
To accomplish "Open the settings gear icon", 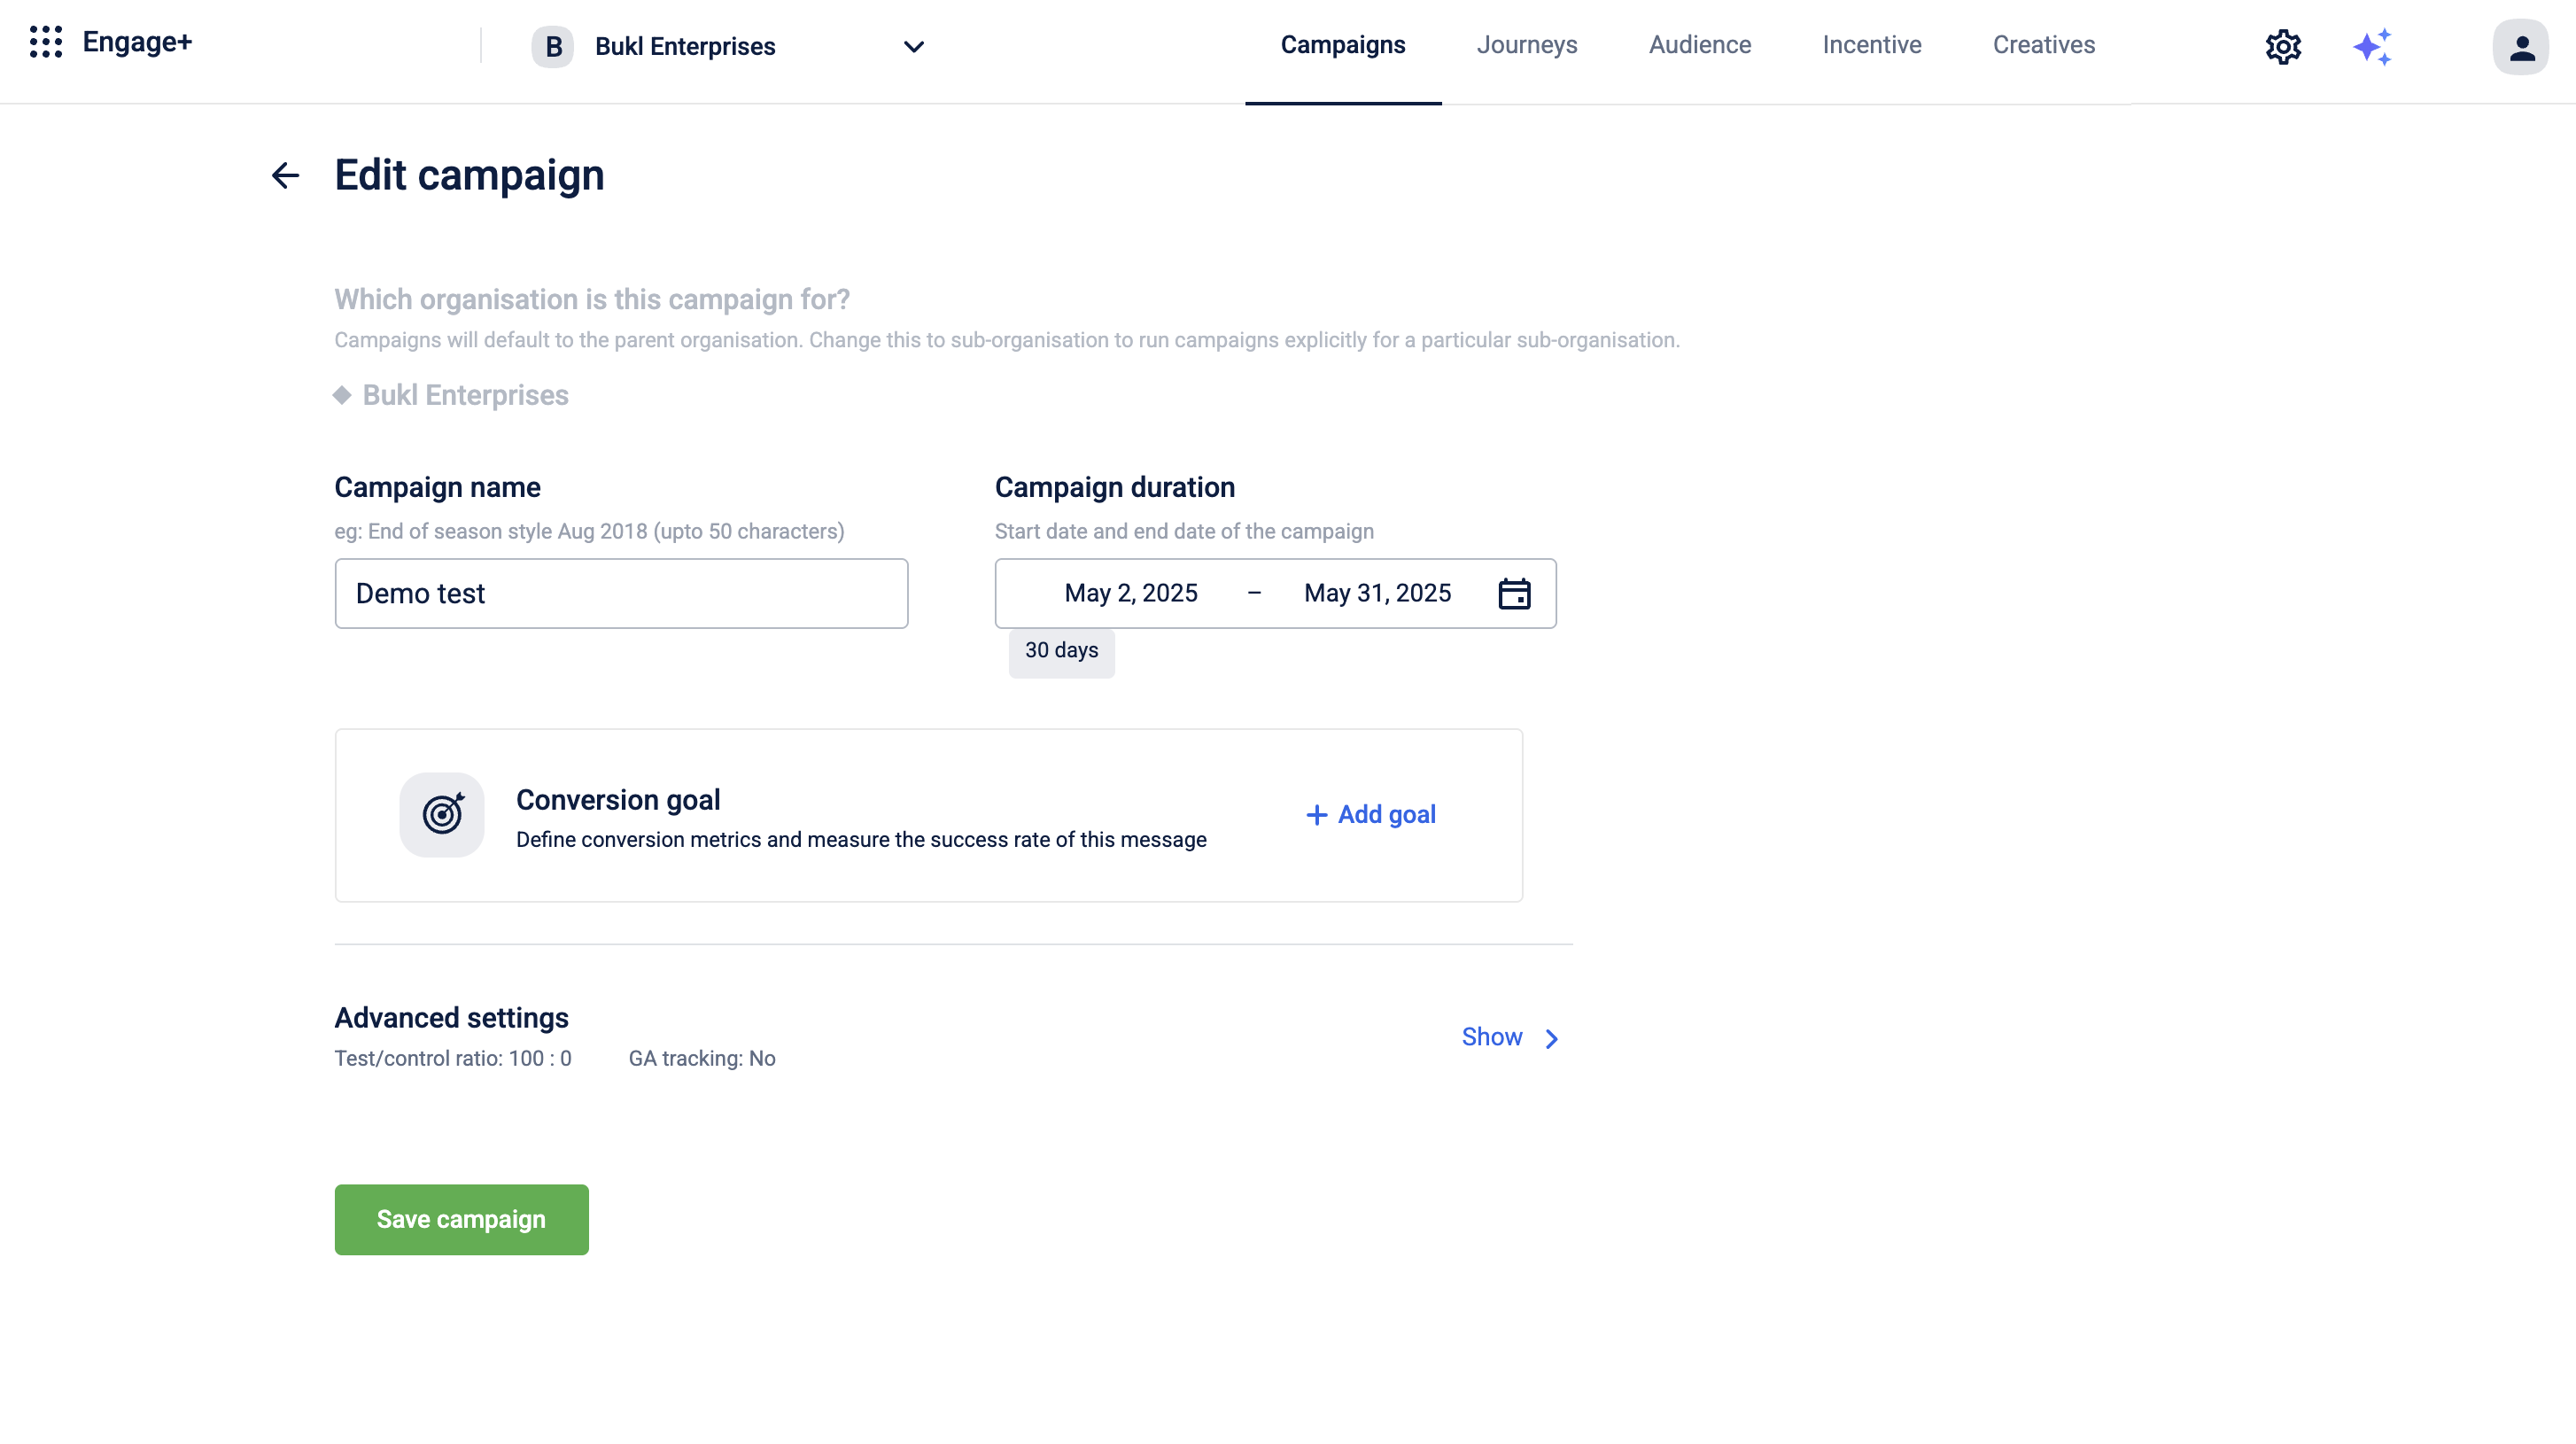I will pos(2283,47).
